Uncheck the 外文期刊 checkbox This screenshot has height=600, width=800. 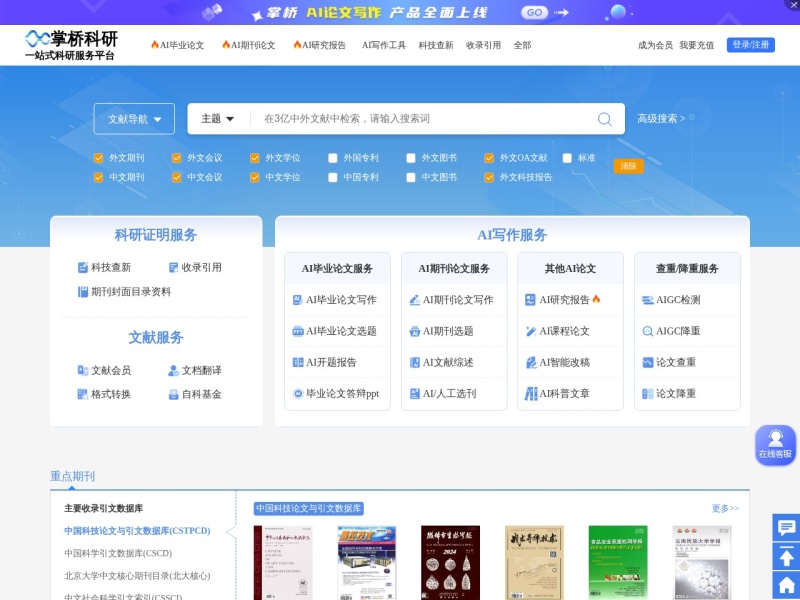pos(98,158)
